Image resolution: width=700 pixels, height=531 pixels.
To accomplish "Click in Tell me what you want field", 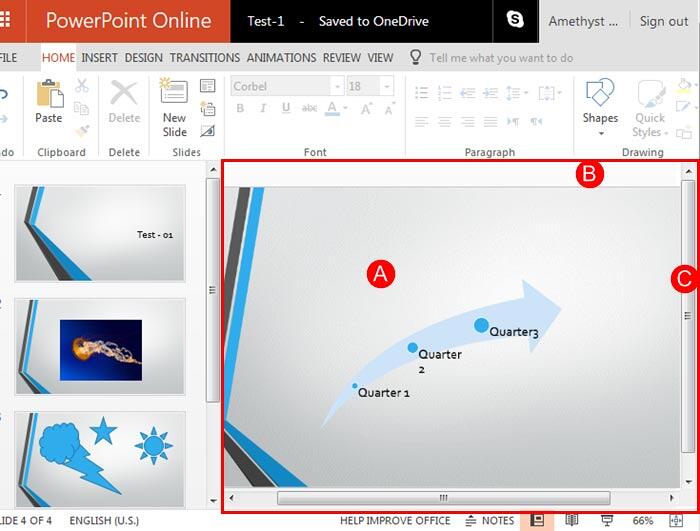I will pyautogui.click(x=501, y=58).
